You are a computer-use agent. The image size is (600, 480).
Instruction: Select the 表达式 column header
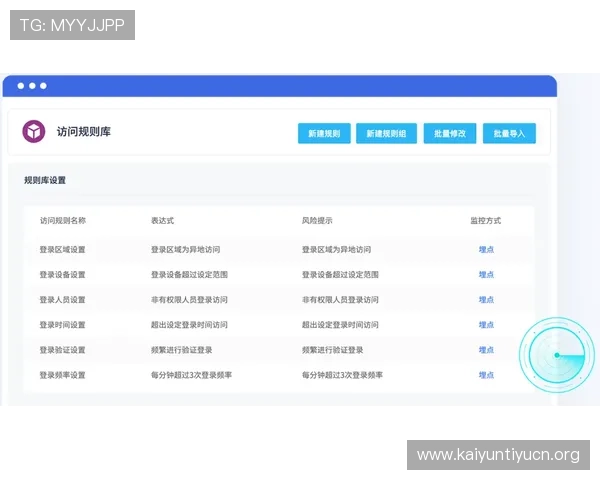point(162,220)
